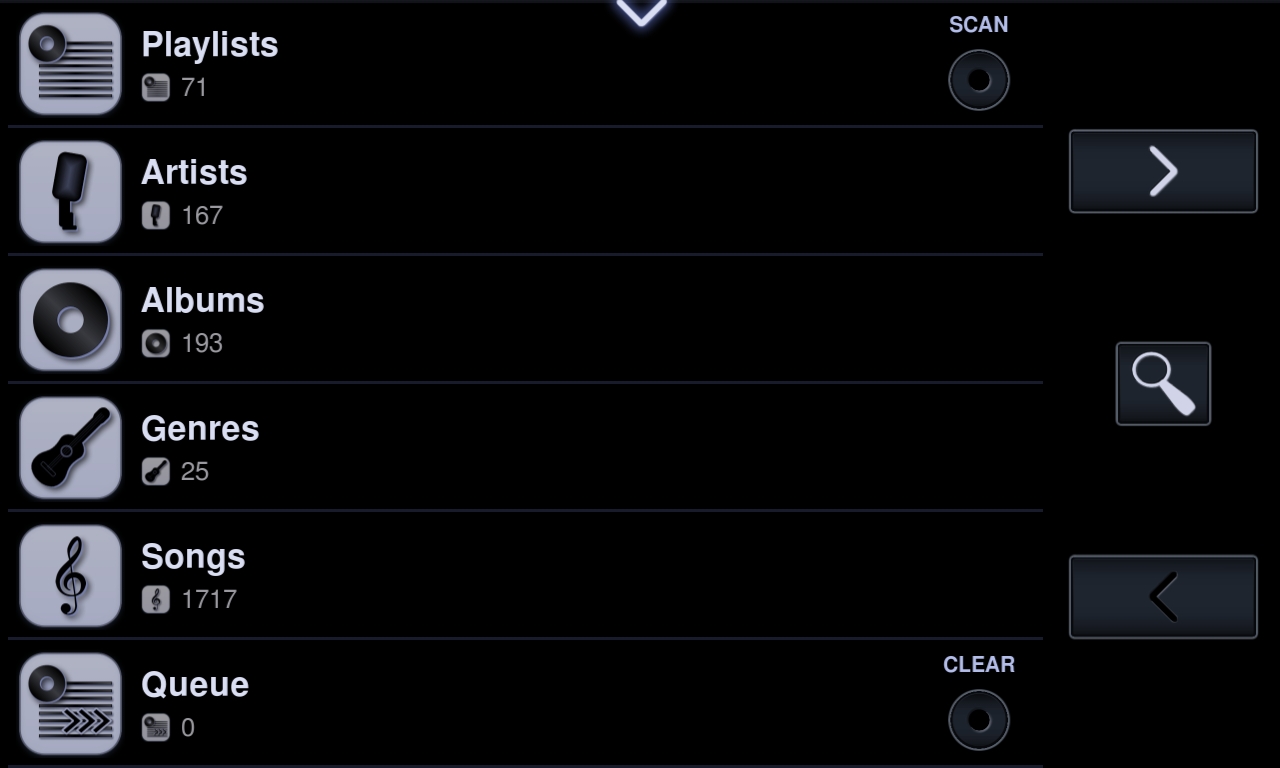Toggle the SCAN round button
The width and height of the screenshot is (1280, 768).
coord(979,80)
